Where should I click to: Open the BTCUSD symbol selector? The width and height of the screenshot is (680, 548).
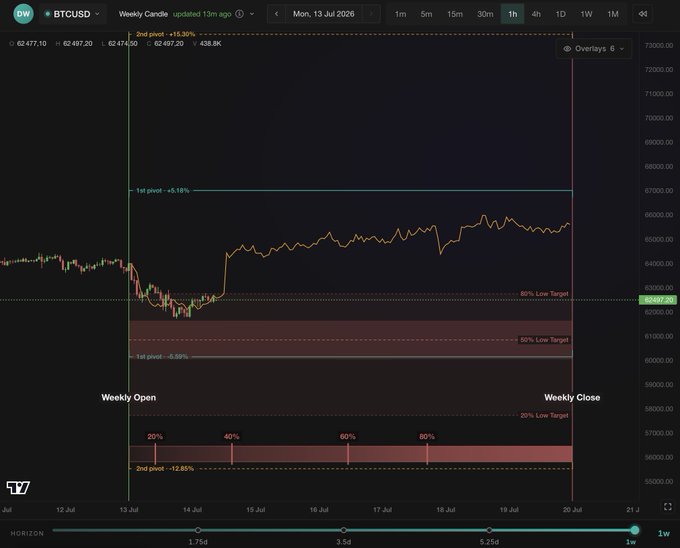click(x=72, y=14)
